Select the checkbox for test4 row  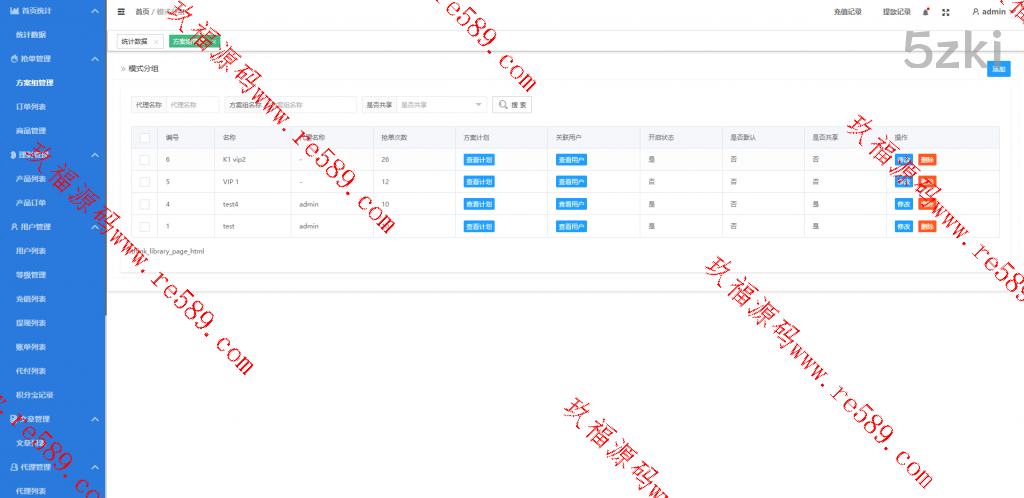click(144, 204)
